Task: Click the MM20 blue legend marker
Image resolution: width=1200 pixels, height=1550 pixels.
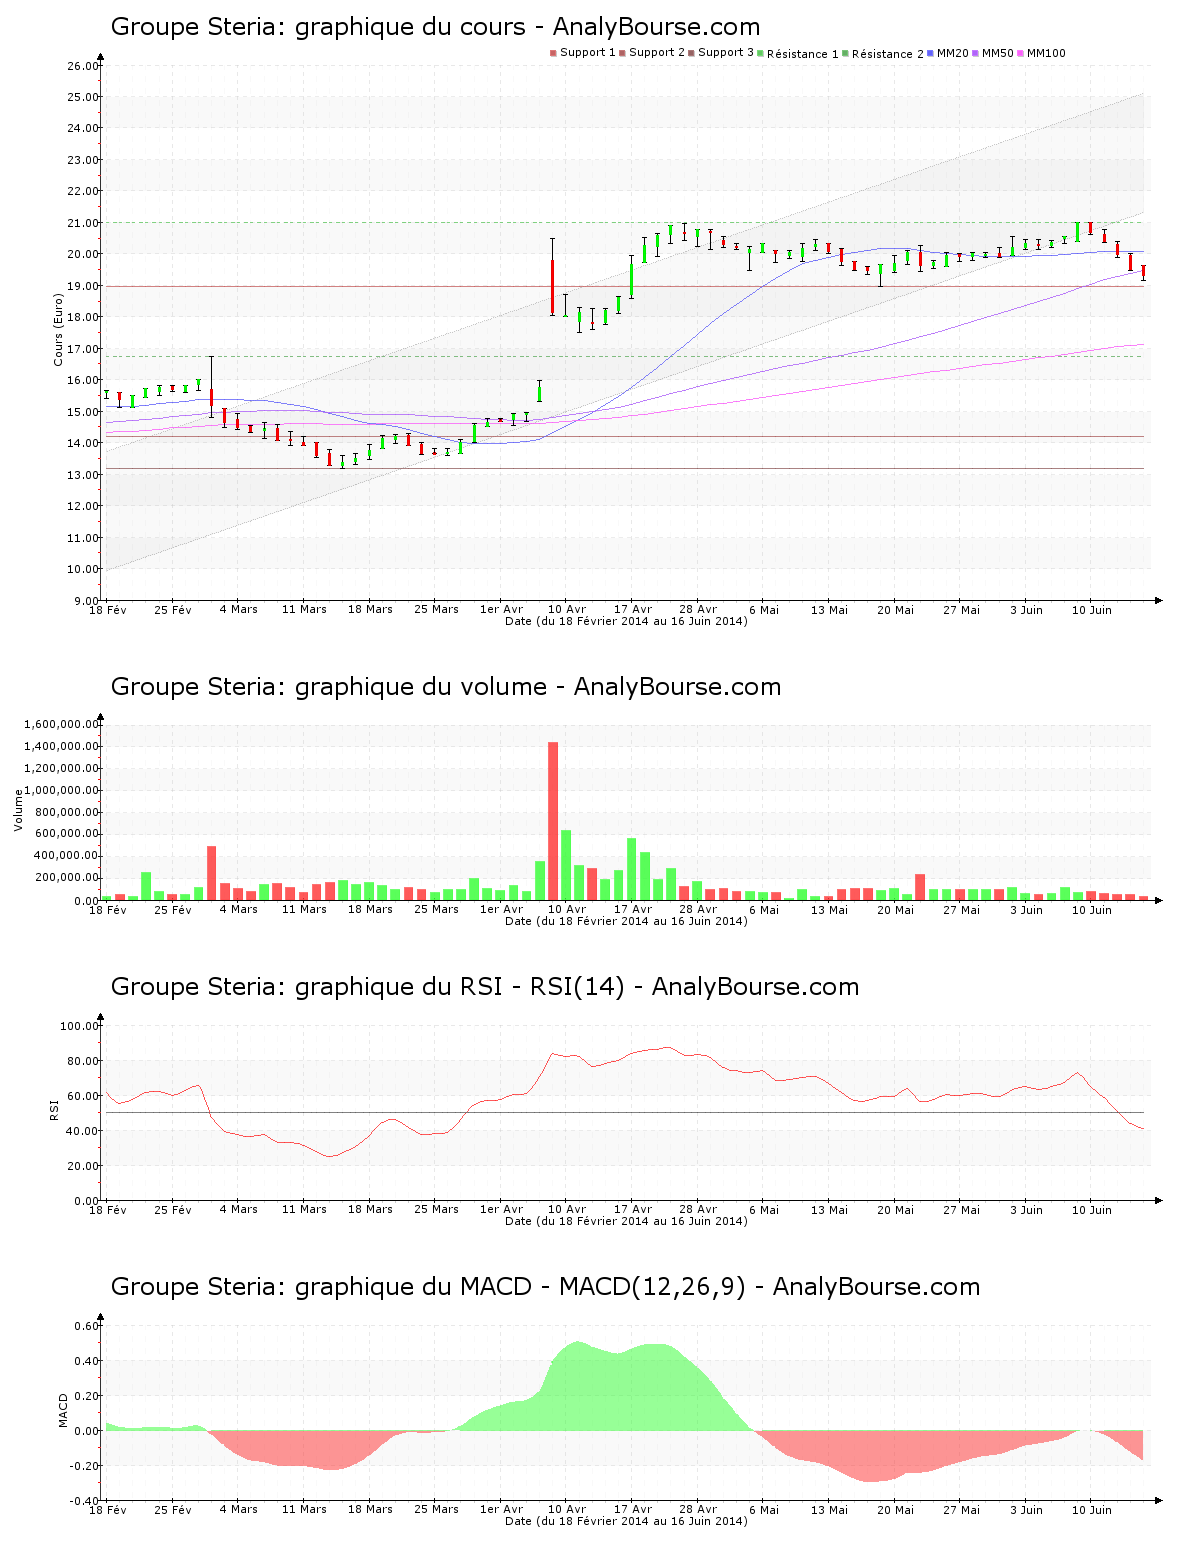Action: coord(931,53)
